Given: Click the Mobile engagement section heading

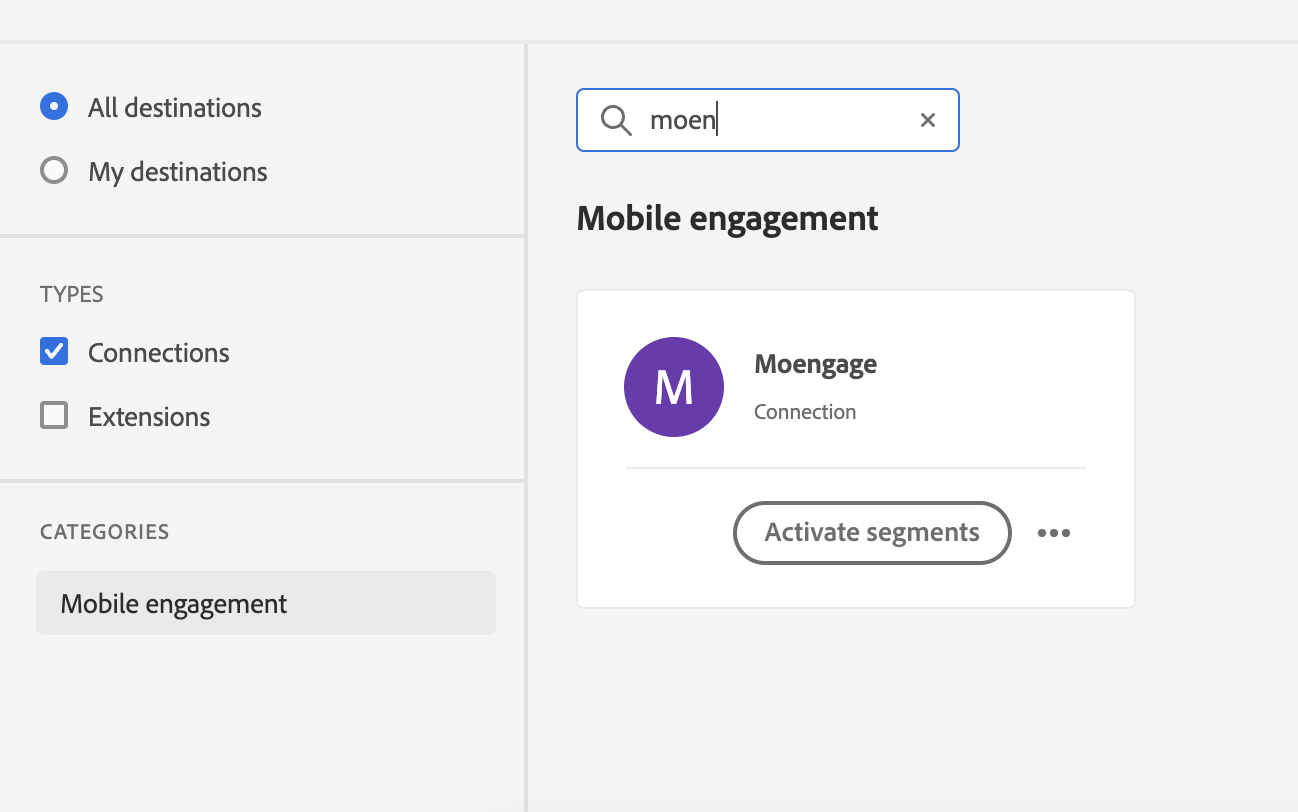Looking at the screenshot, I should [728, 218].
